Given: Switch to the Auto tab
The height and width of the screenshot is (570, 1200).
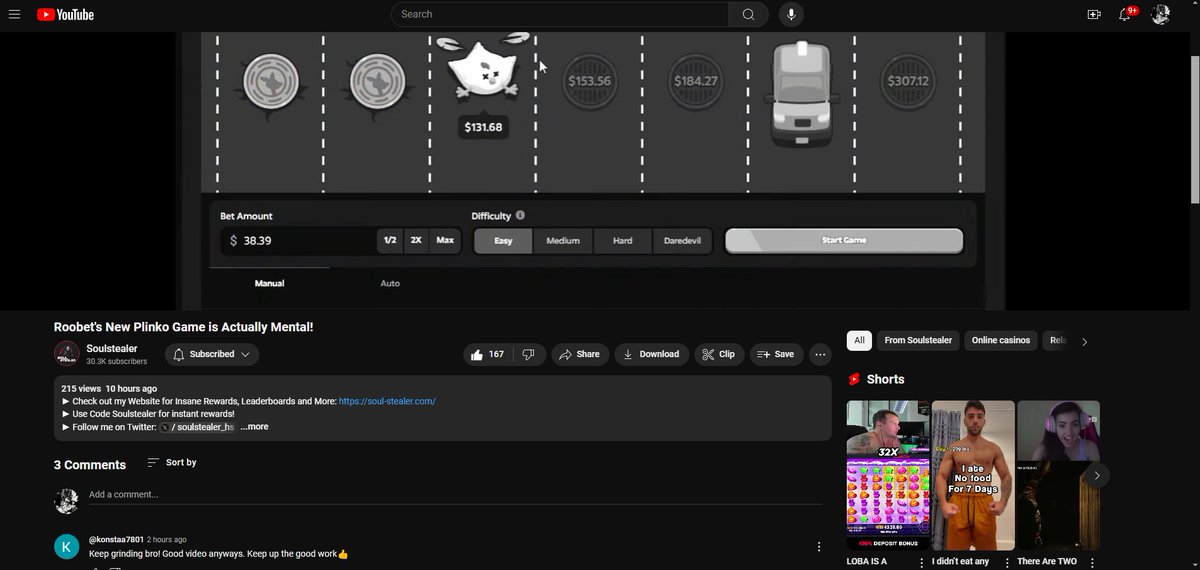Looking at the screenshot, I should click(390, 283).
